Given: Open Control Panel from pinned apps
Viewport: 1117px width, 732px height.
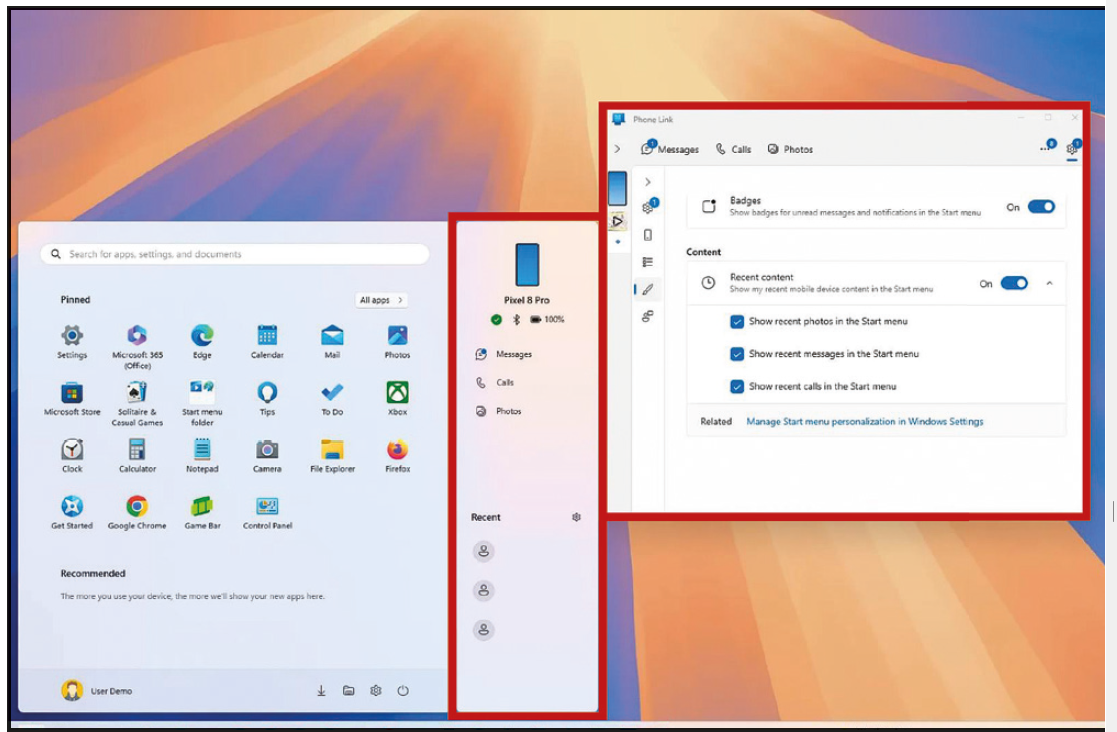Looking at the screenshot, I should (x=267, y=512).
